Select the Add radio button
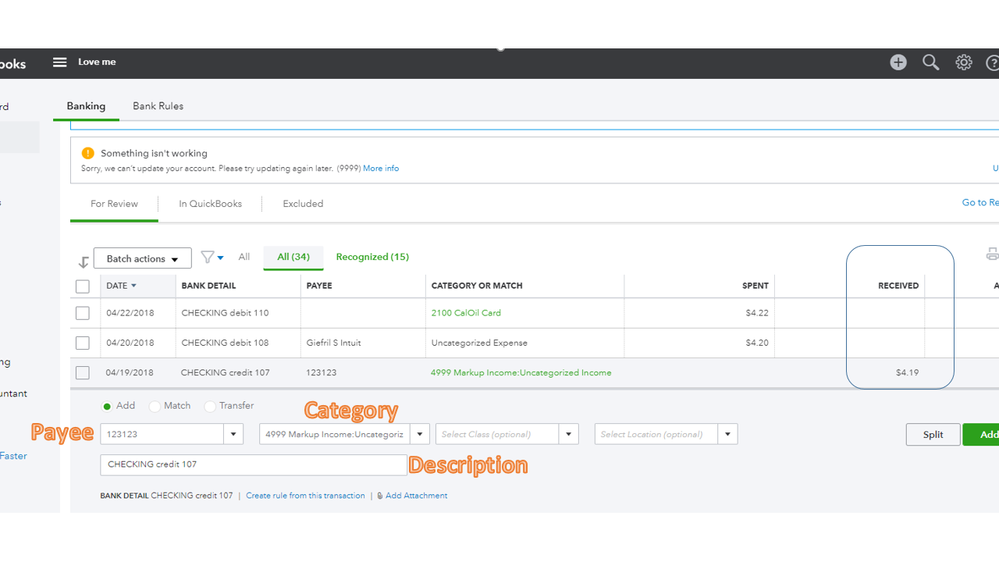 107,406
